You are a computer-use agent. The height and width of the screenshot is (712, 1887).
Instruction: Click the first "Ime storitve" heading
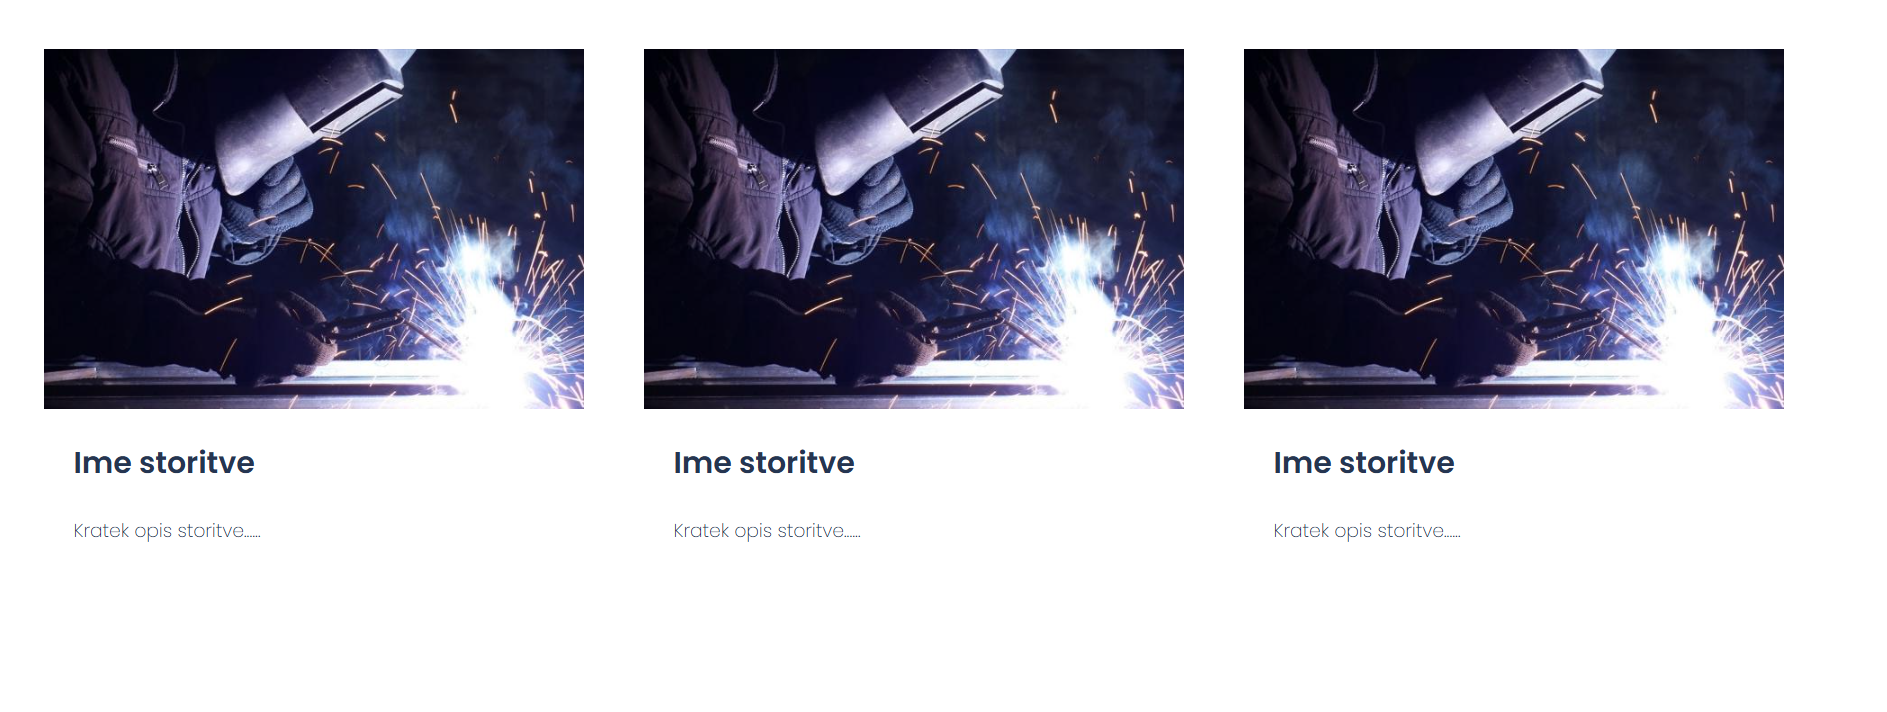(164, 463)
